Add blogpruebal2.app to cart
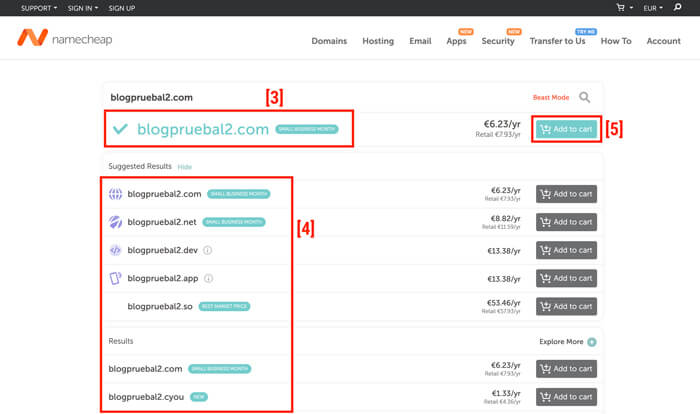The height and width of the screenshot is (414, 700). pos(567,278)
